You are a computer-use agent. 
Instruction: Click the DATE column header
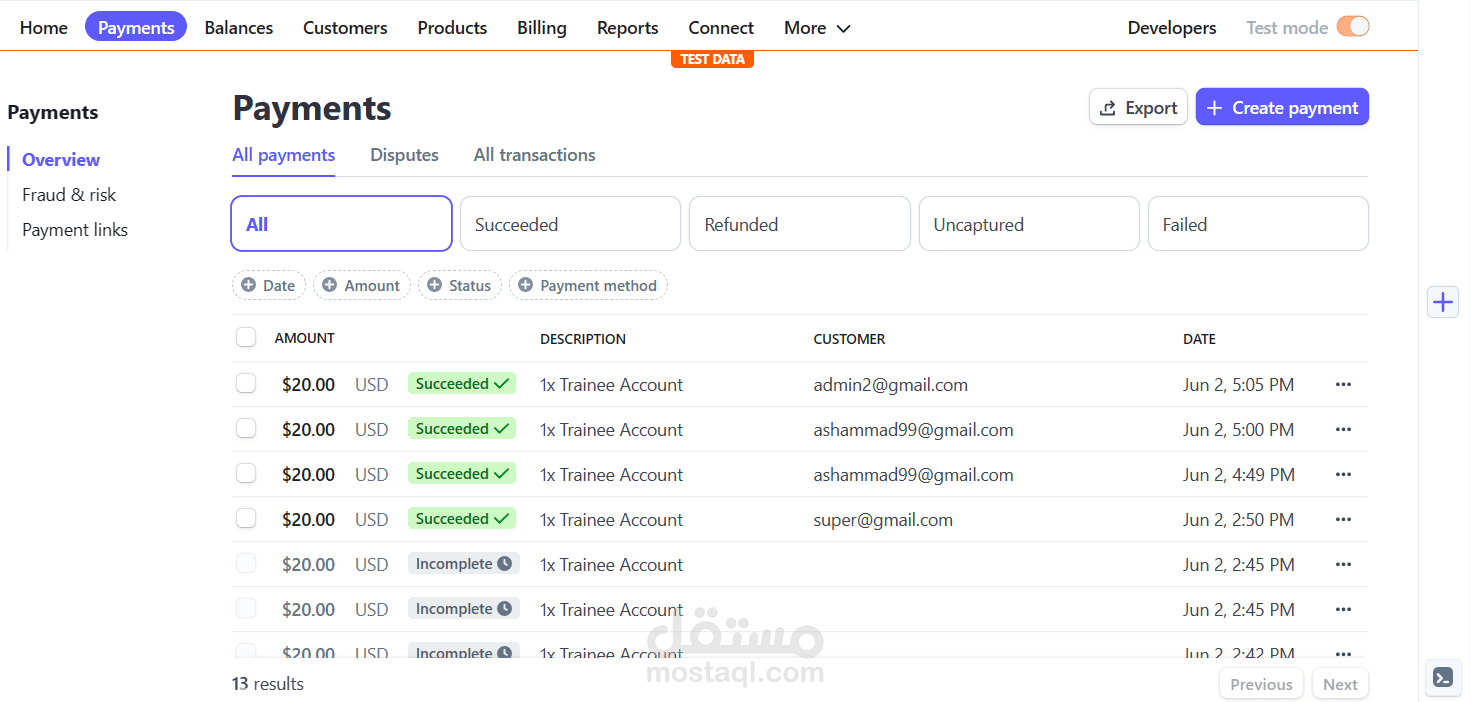(1199, 339)
